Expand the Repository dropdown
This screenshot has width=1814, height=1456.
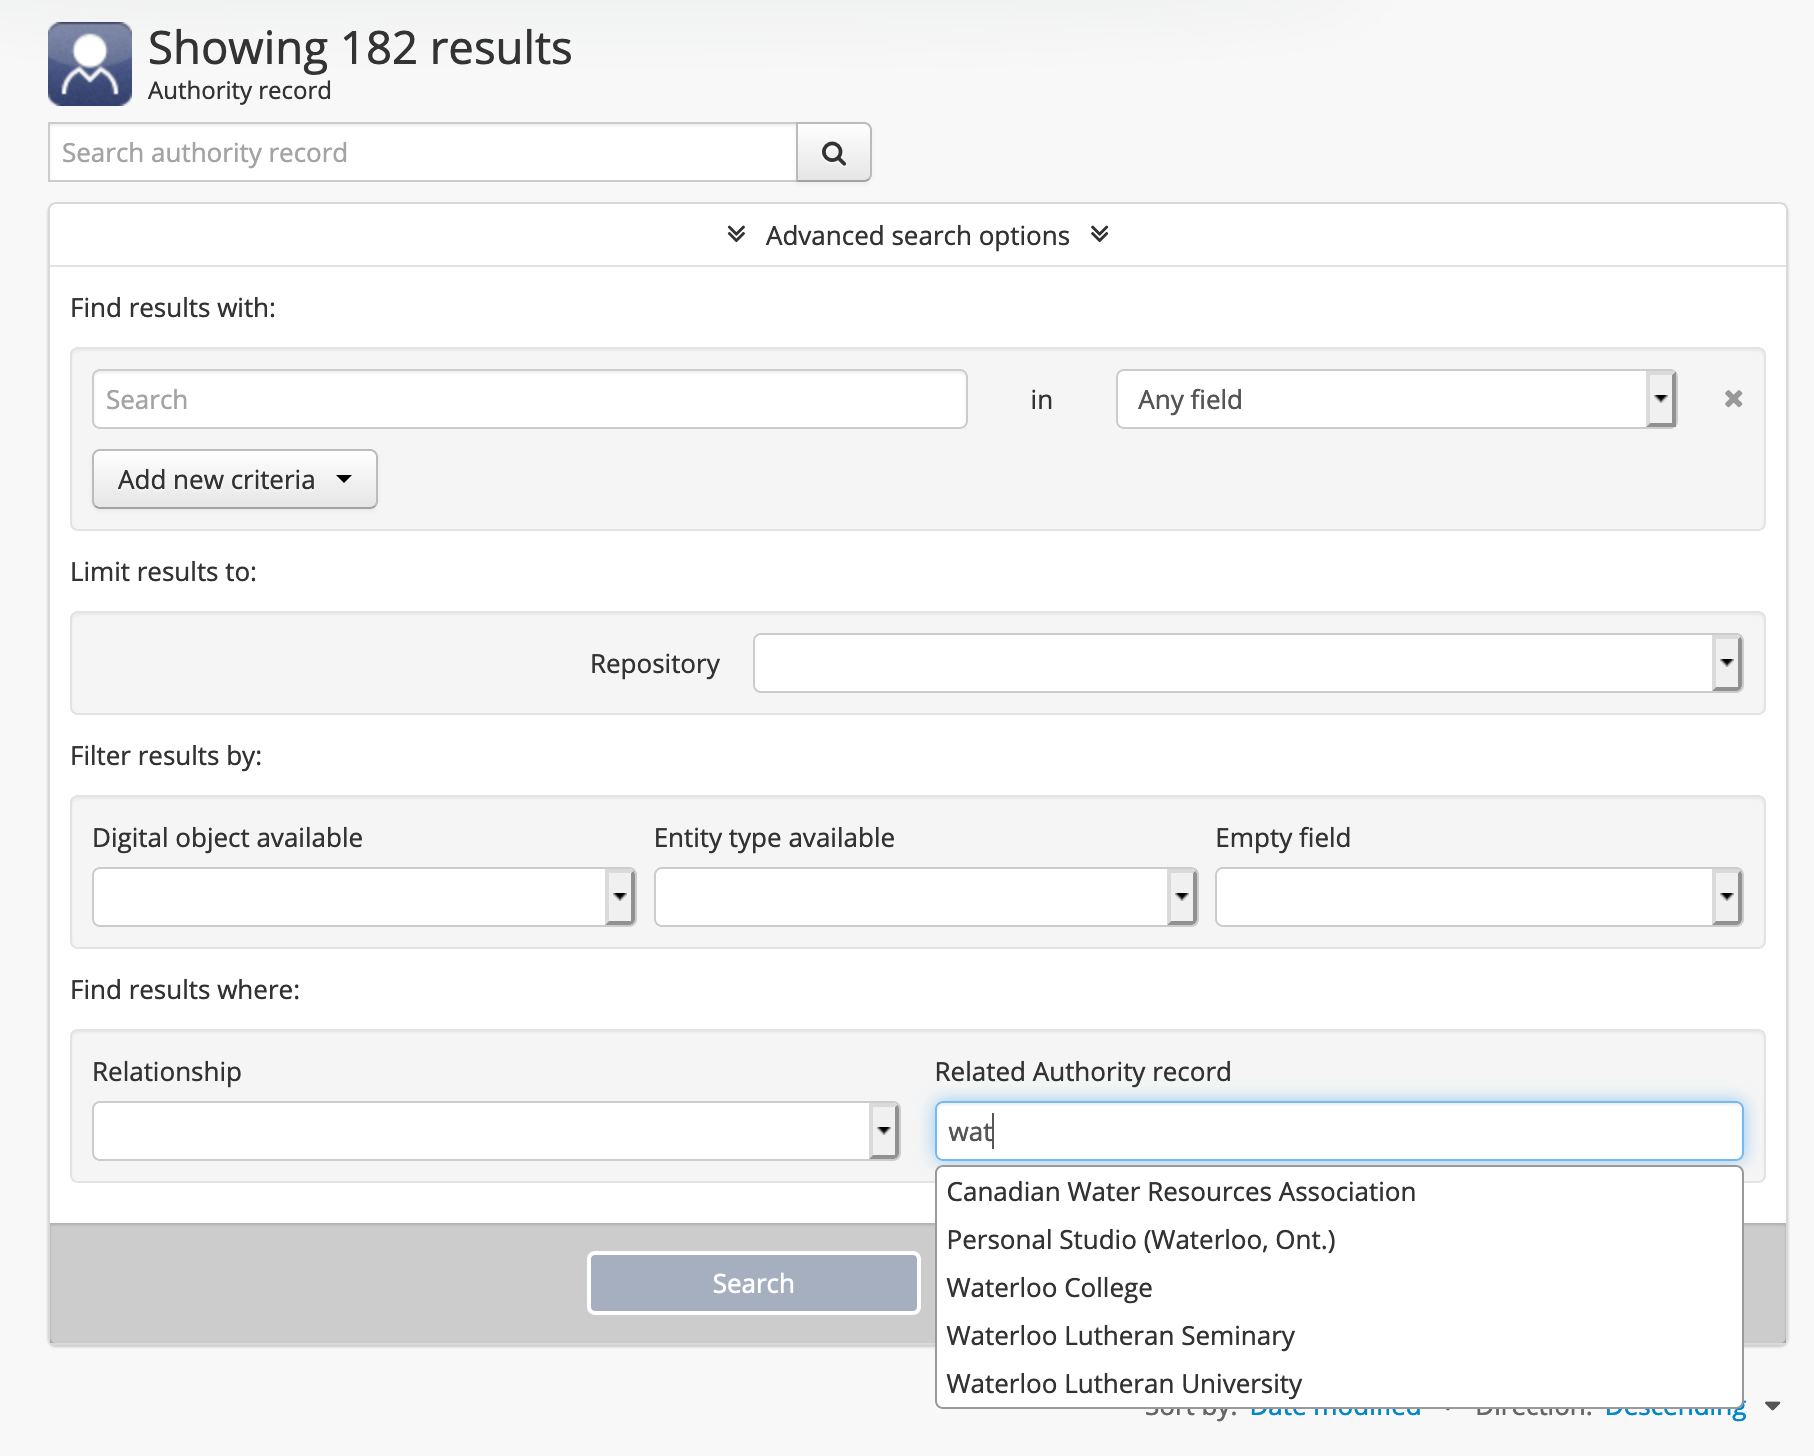pyautogui.click(x=1247, y=663)
